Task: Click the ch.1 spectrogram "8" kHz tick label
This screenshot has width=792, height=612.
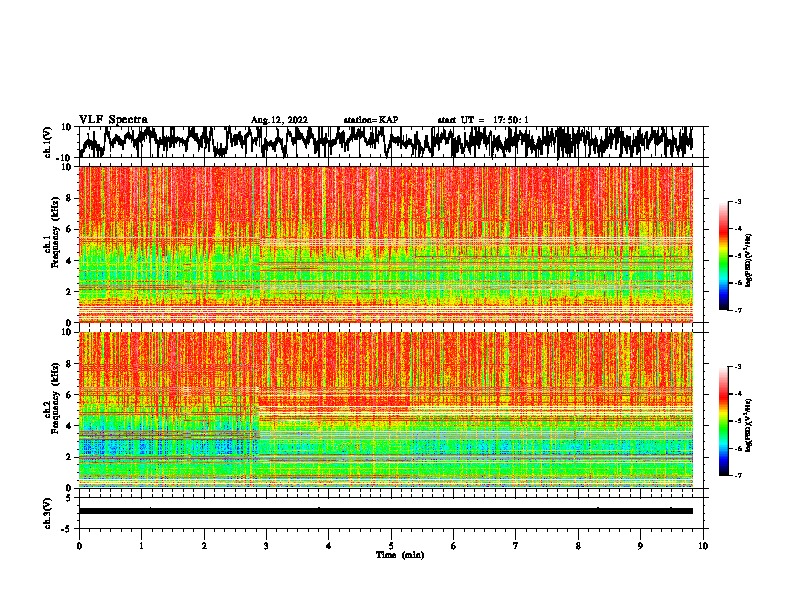Action: (x=69, y=198)
